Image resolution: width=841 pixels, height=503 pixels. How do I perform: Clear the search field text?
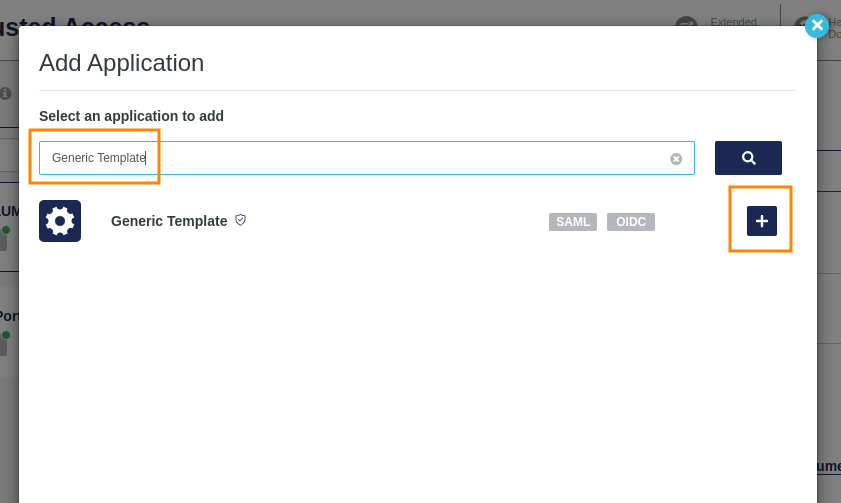tap(676, 159)
